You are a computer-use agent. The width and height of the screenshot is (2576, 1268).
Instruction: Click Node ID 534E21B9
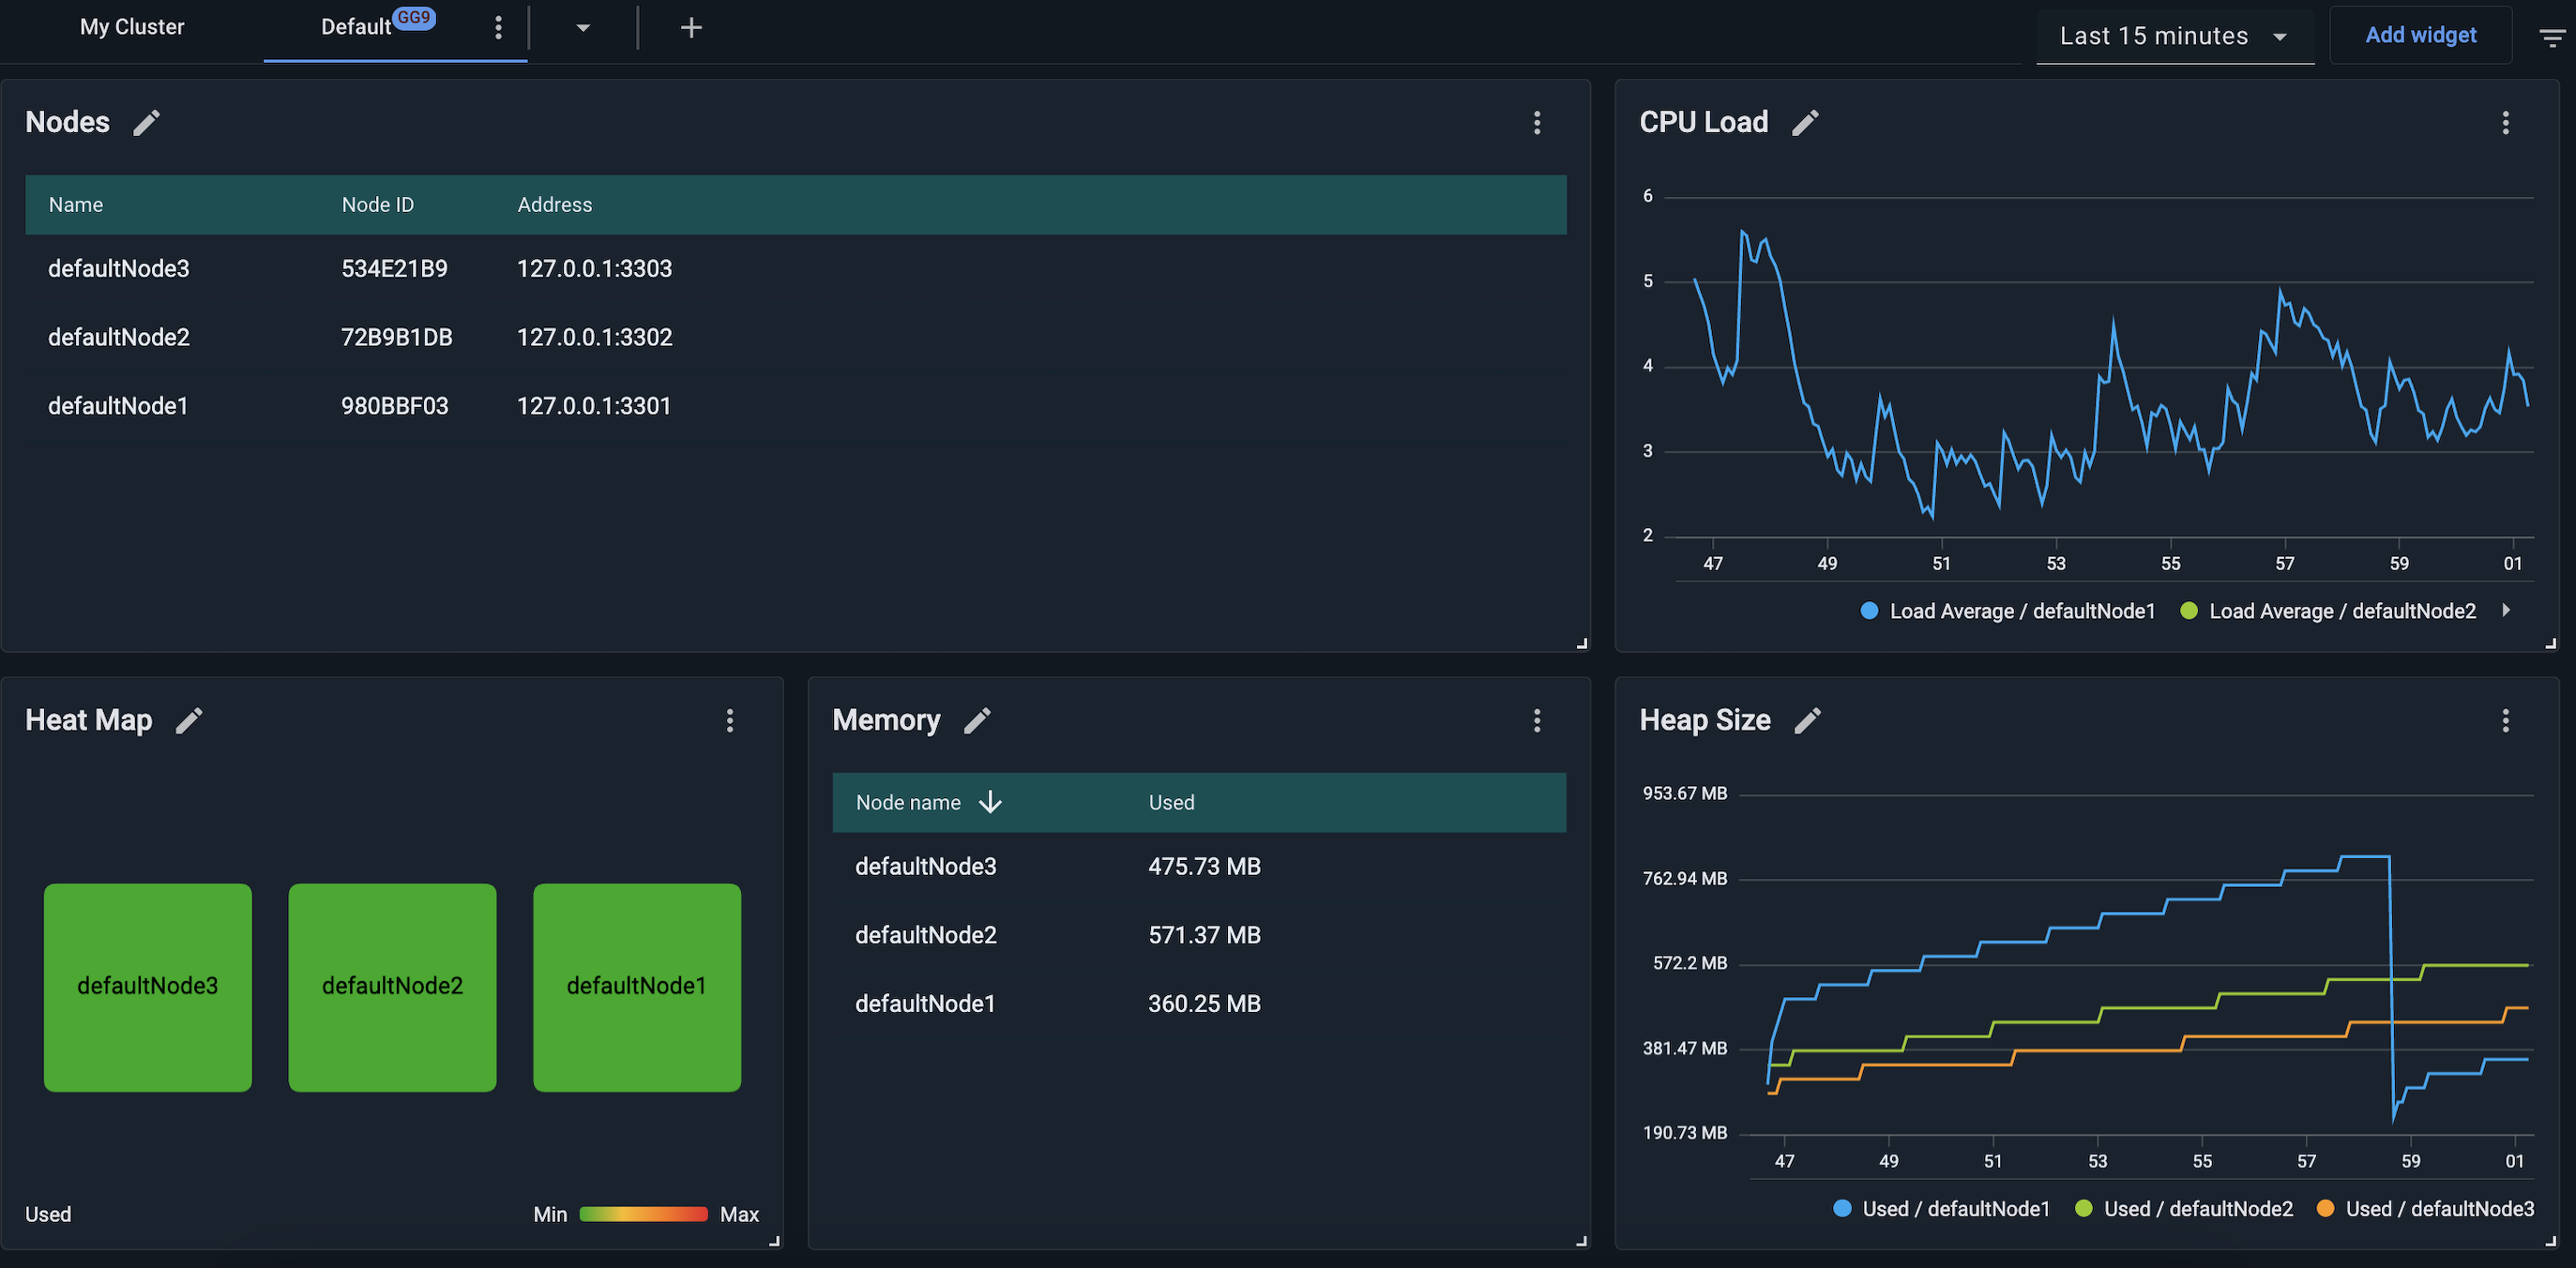click(x=394, y=269)
